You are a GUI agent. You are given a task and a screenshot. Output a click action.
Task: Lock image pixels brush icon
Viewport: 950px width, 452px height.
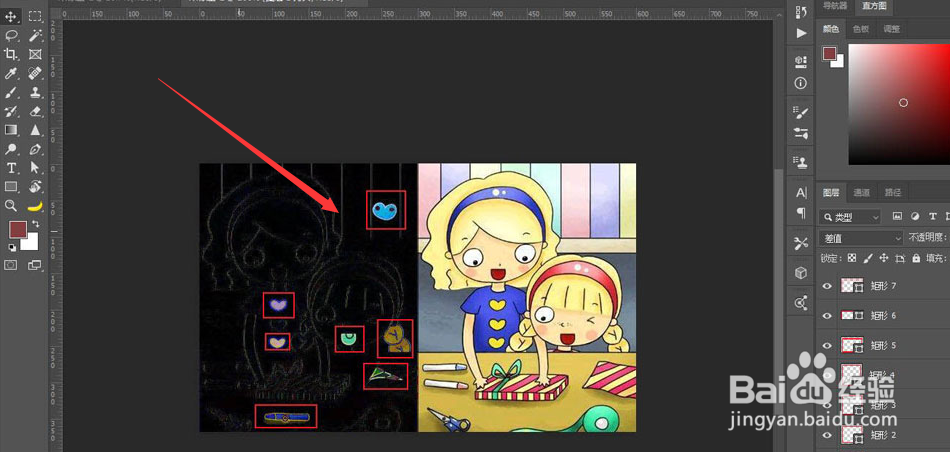click(868, 258)
